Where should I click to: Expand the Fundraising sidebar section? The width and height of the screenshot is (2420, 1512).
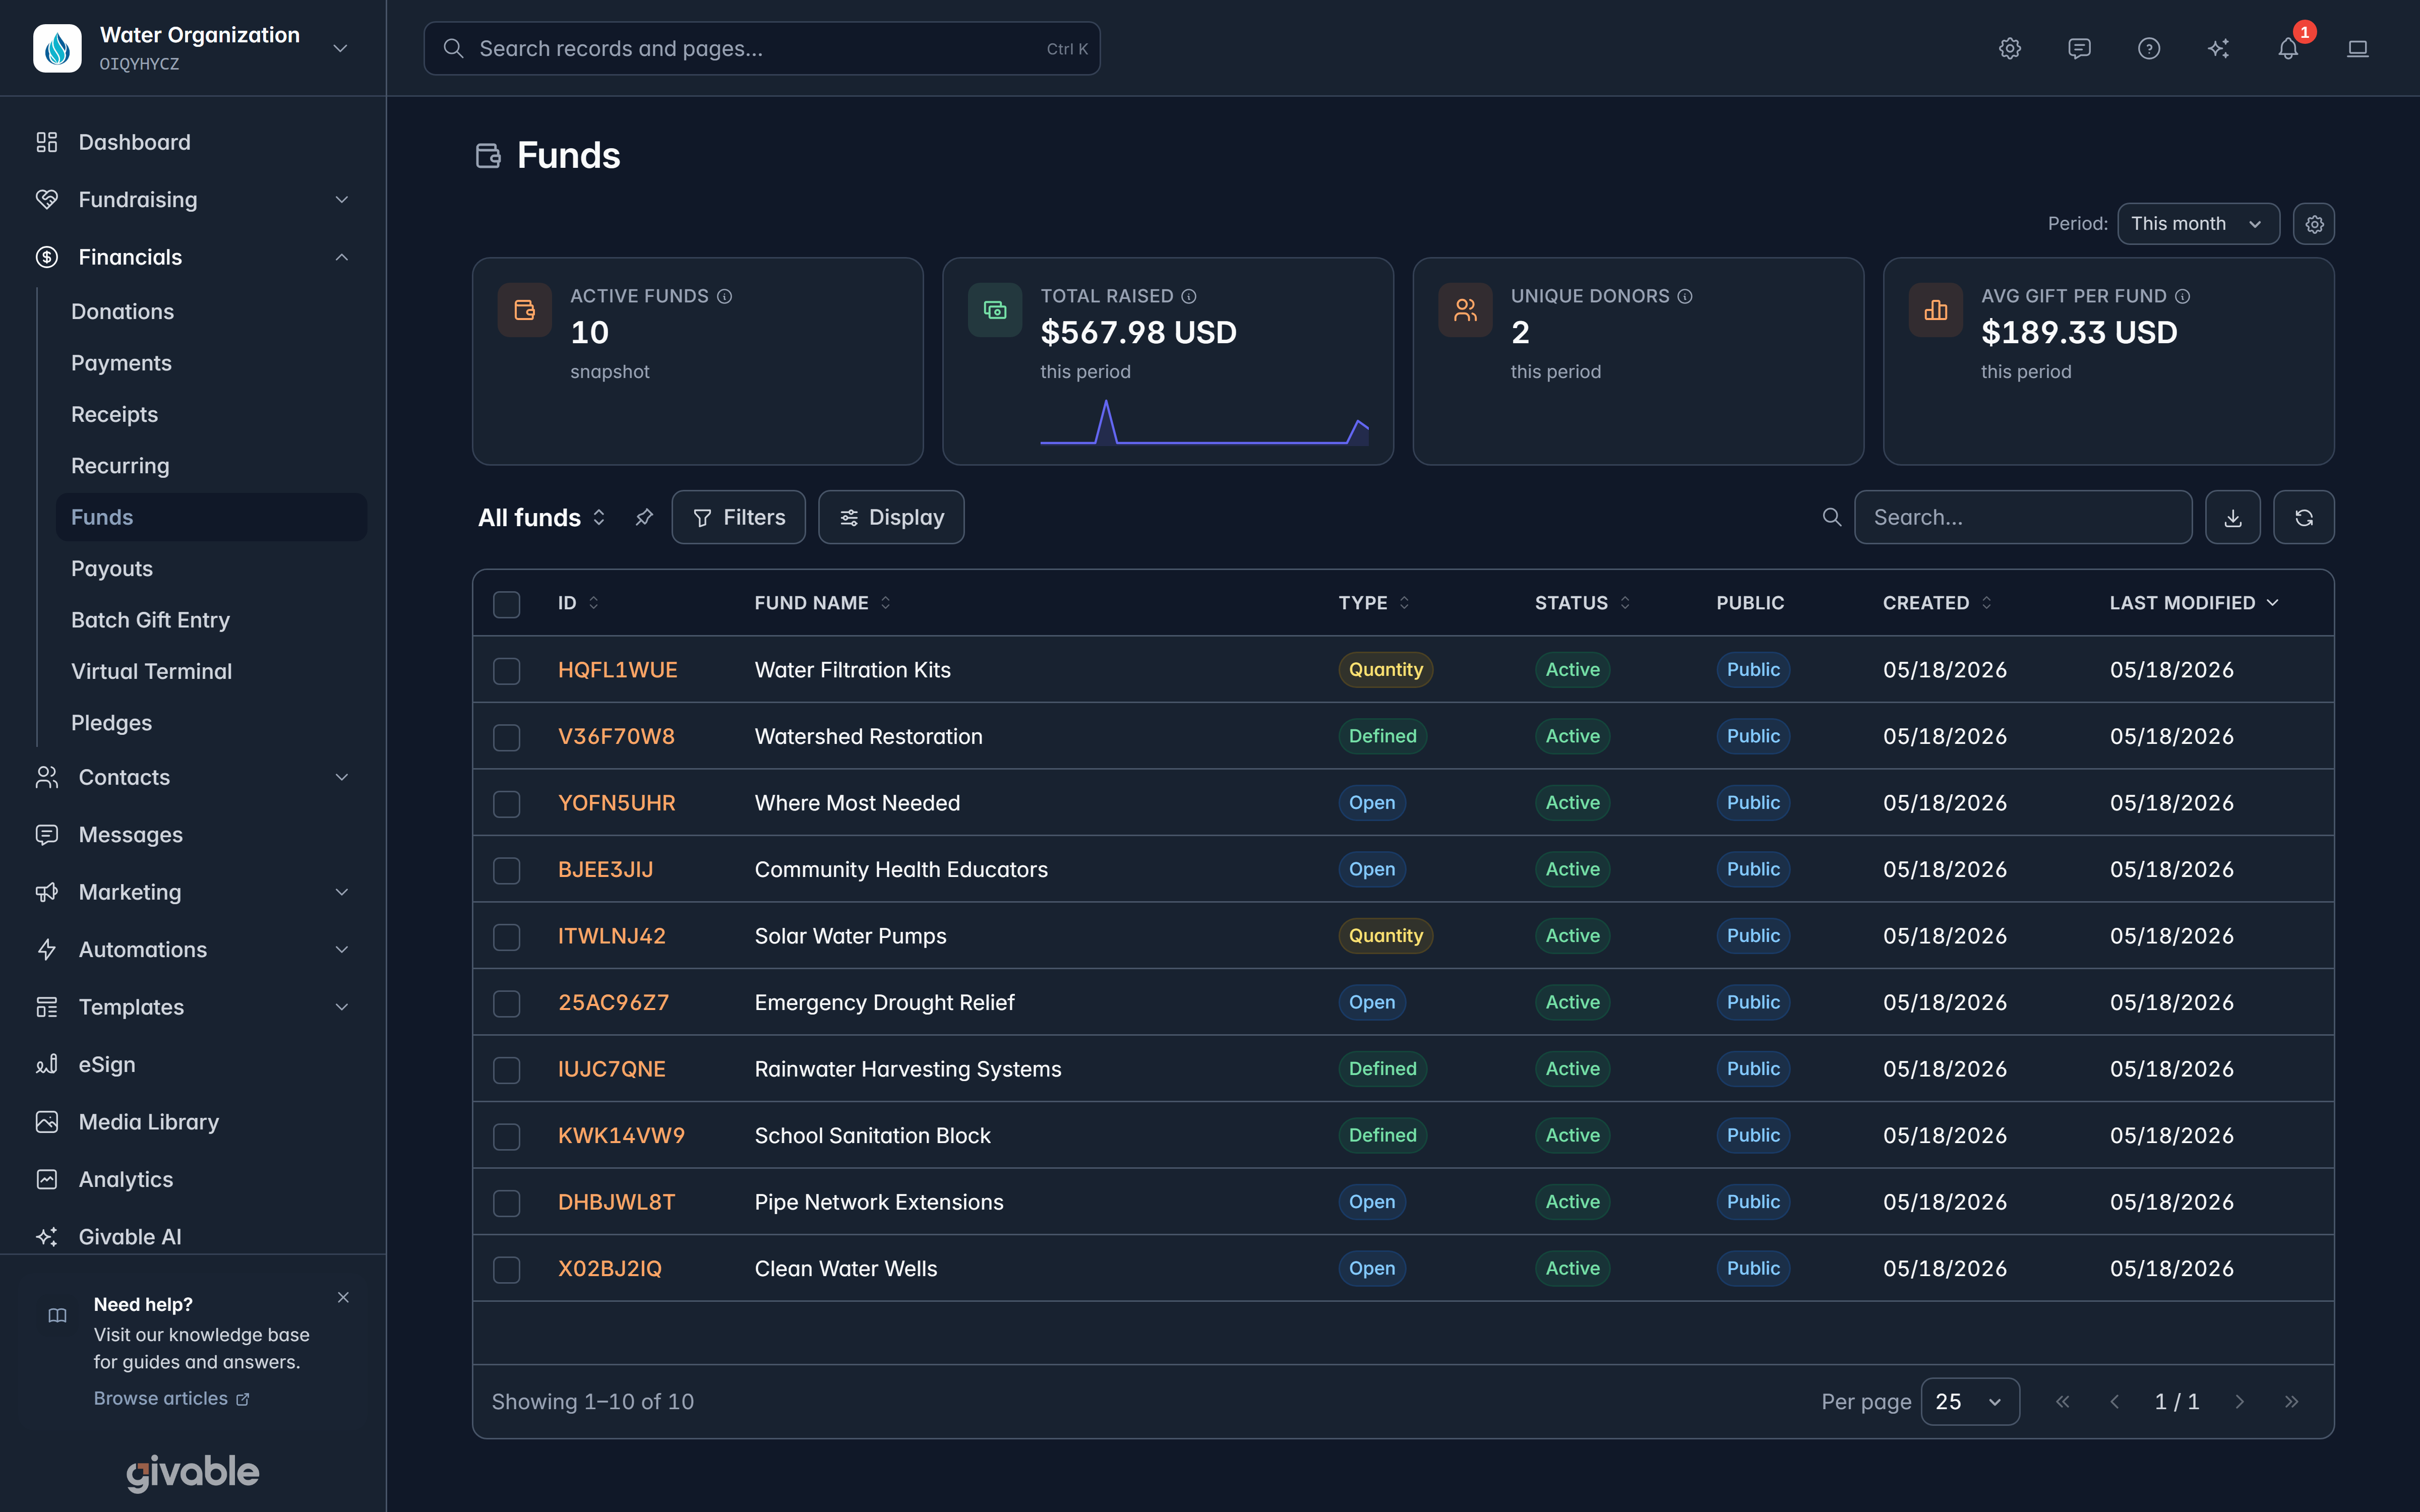pos(192,200)
